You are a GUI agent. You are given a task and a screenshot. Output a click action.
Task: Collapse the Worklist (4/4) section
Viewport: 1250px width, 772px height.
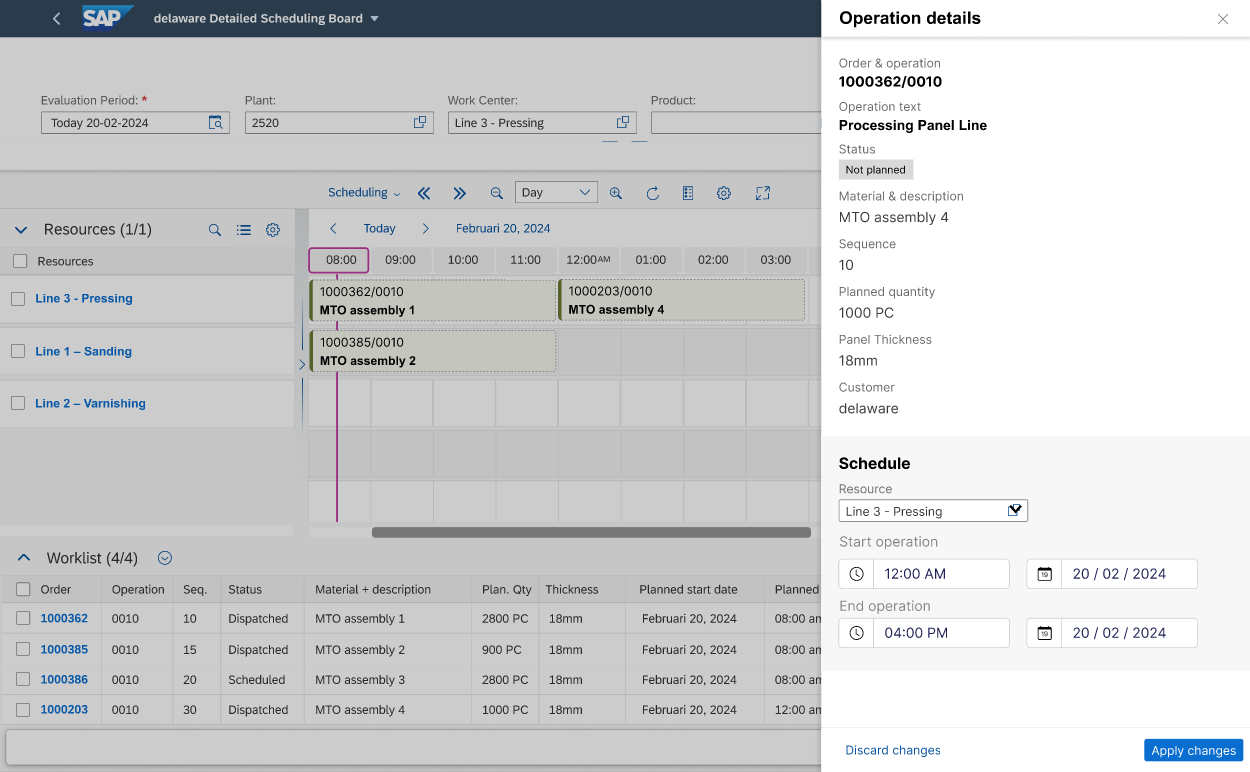tap(24, 558)
